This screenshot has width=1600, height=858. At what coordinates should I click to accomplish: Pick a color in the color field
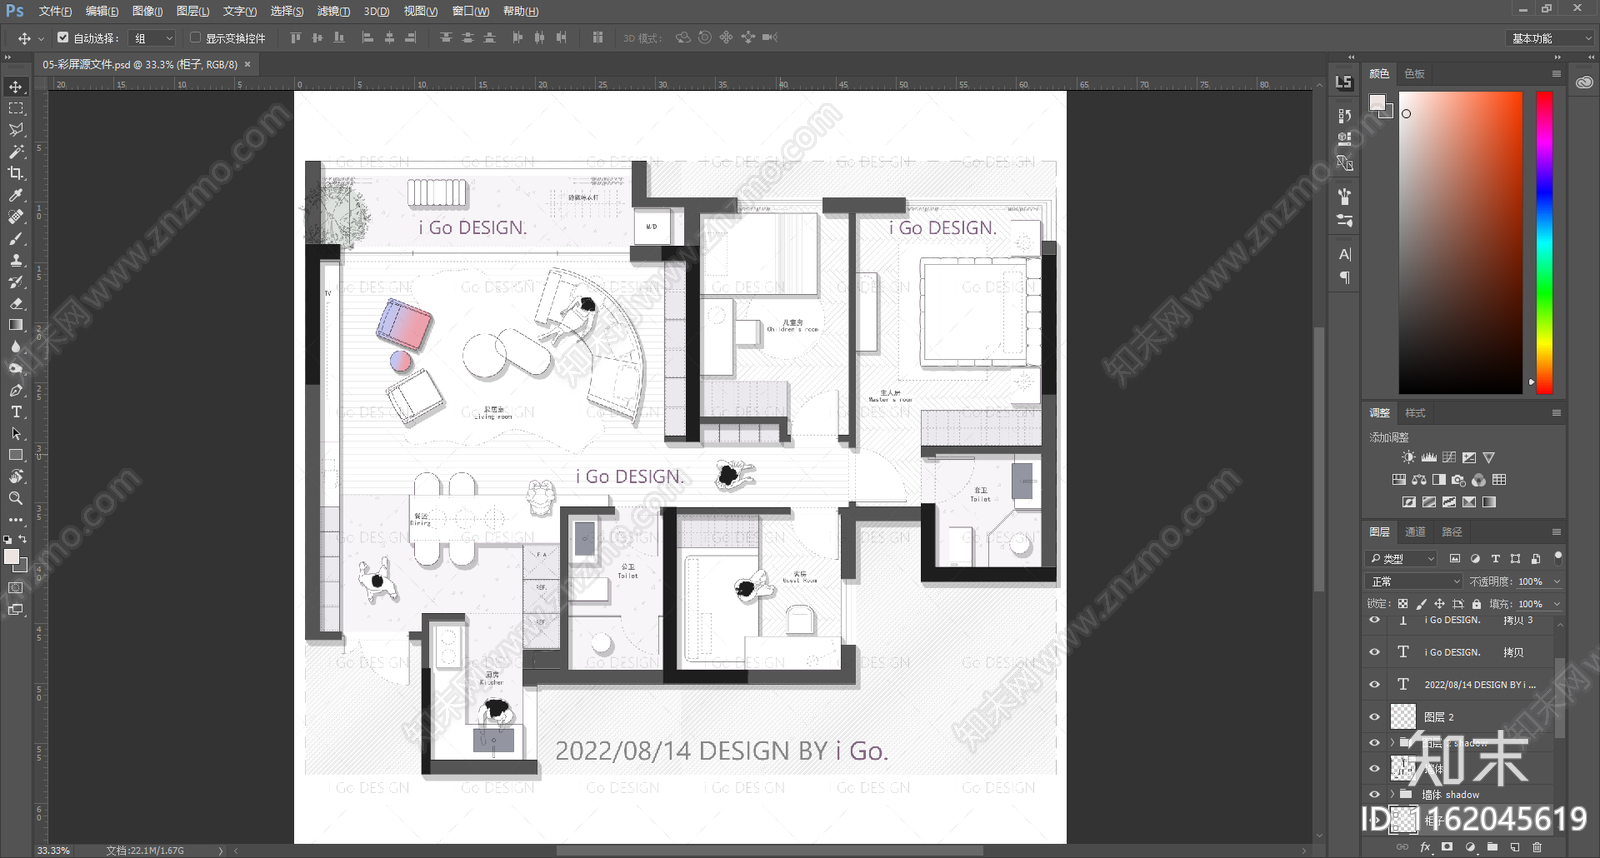click(x=1460, y=243)
